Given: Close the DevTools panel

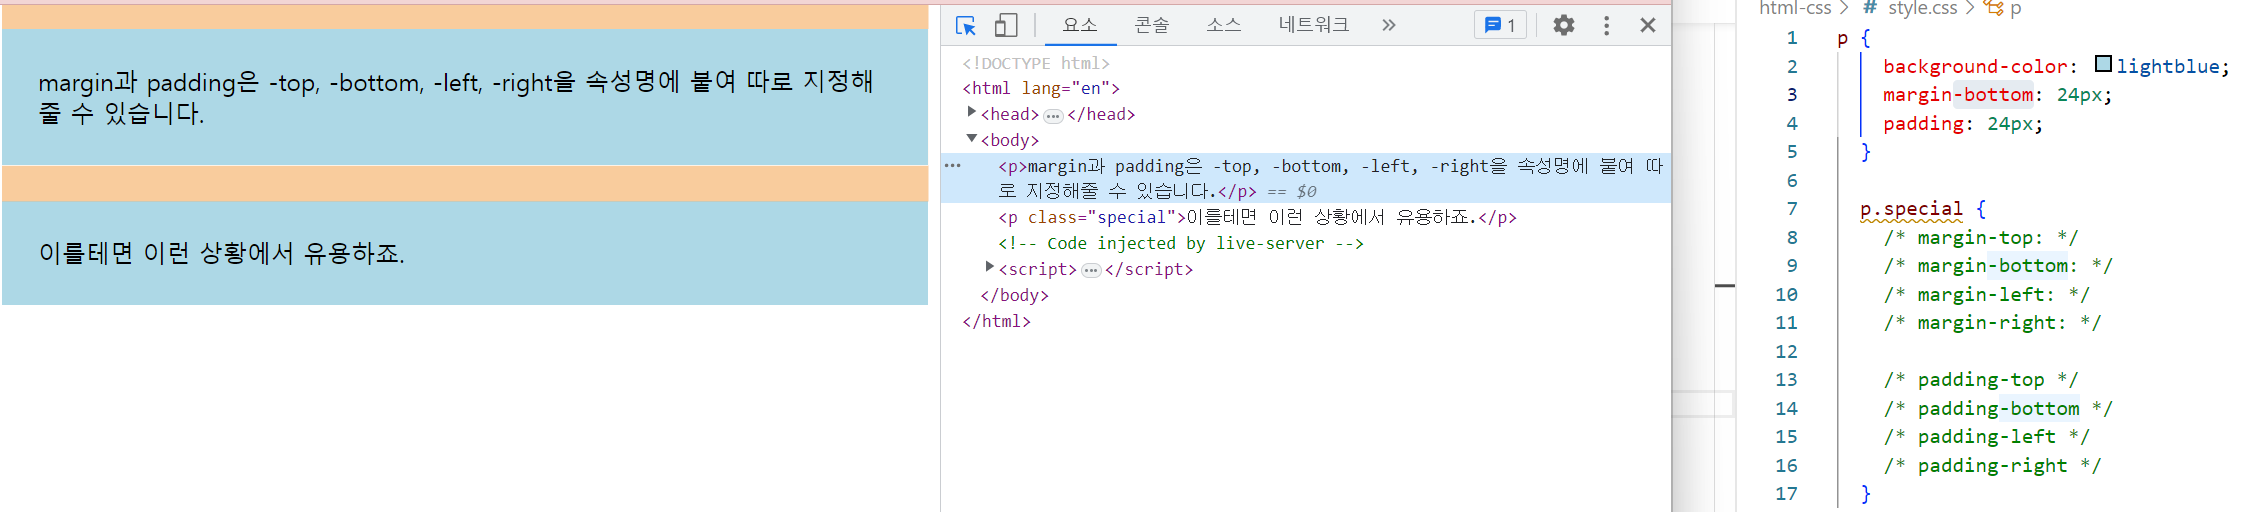Looking at the screenshot, I should [x=1648, y=26].
